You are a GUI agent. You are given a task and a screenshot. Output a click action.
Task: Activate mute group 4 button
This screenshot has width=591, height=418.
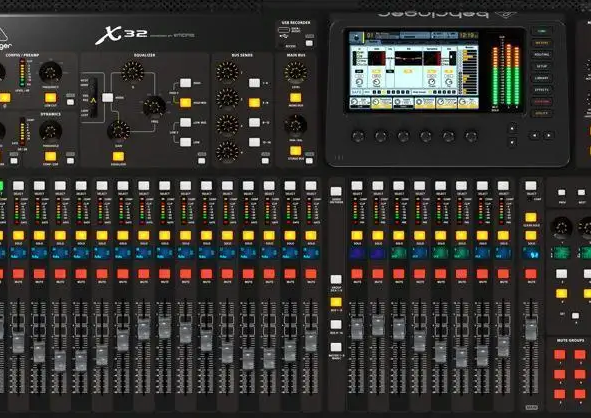point(580,375)
